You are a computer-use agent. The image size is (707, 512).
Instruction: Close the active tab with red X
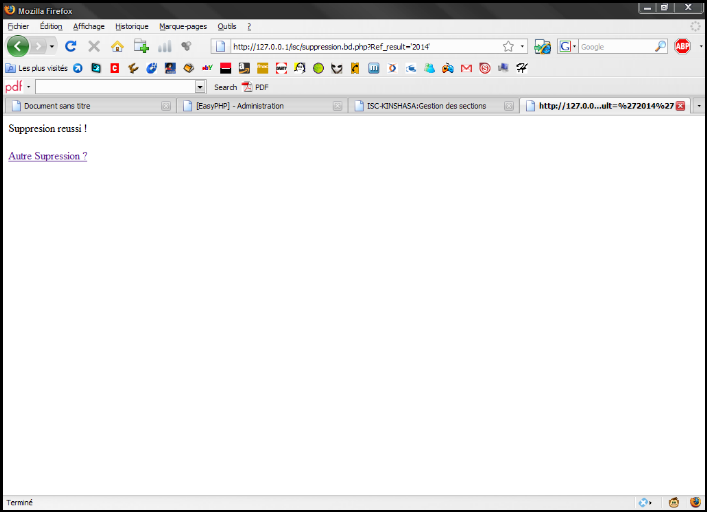680,106
